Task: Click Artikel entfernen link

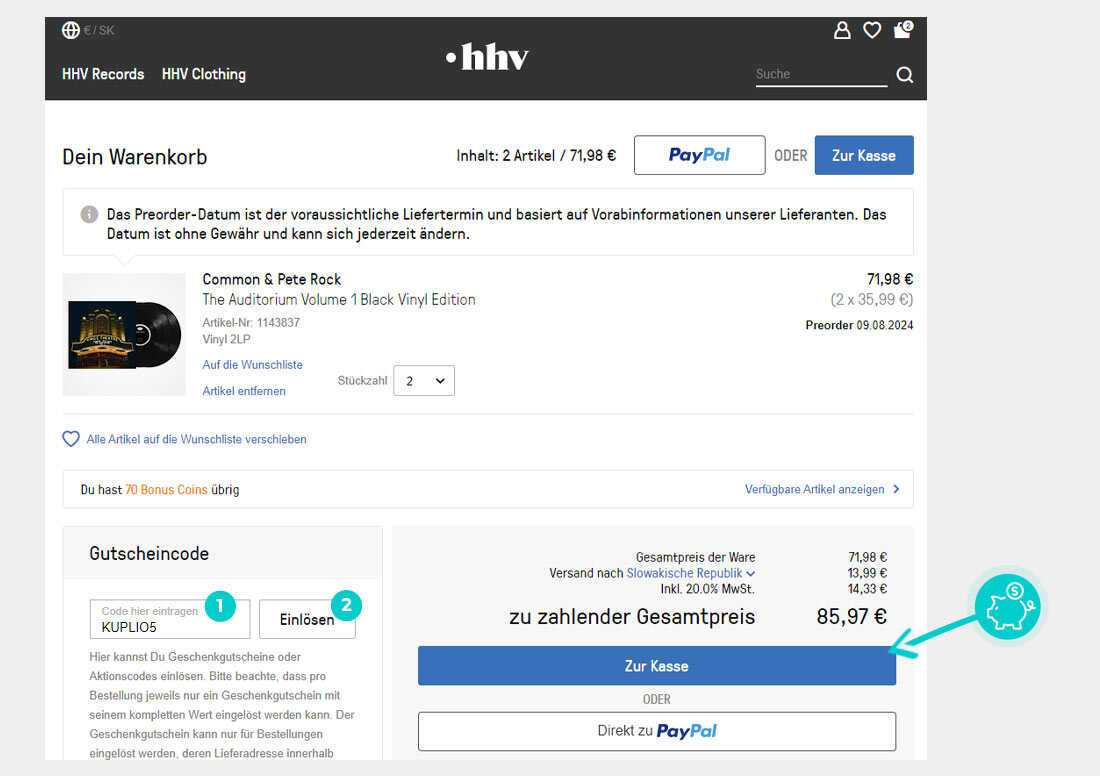Action: [x=244, y=391]
